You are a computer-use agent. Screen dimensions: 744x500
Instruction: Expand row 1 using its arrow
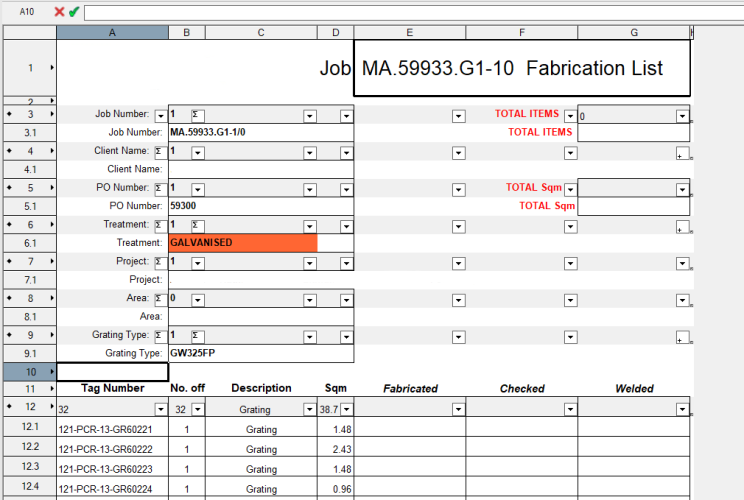50,68
